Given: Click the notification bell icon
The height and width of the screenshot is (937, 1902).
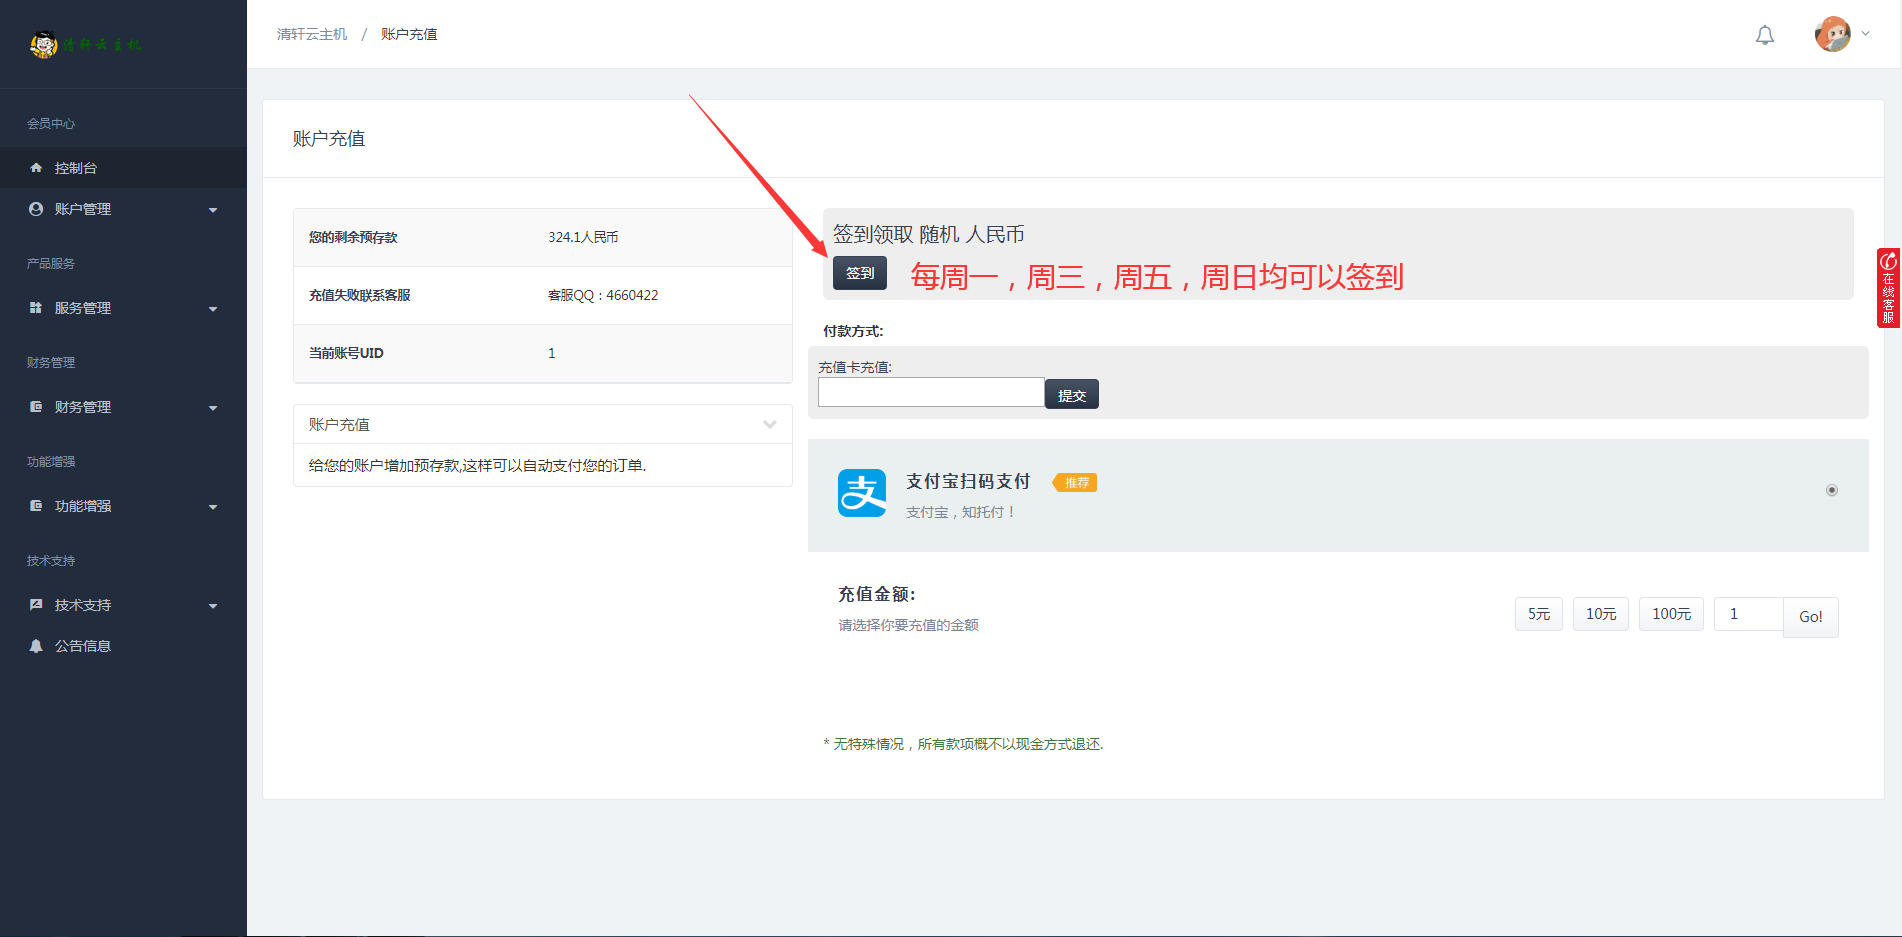Looking at the screenshot, I should 1765,35.
